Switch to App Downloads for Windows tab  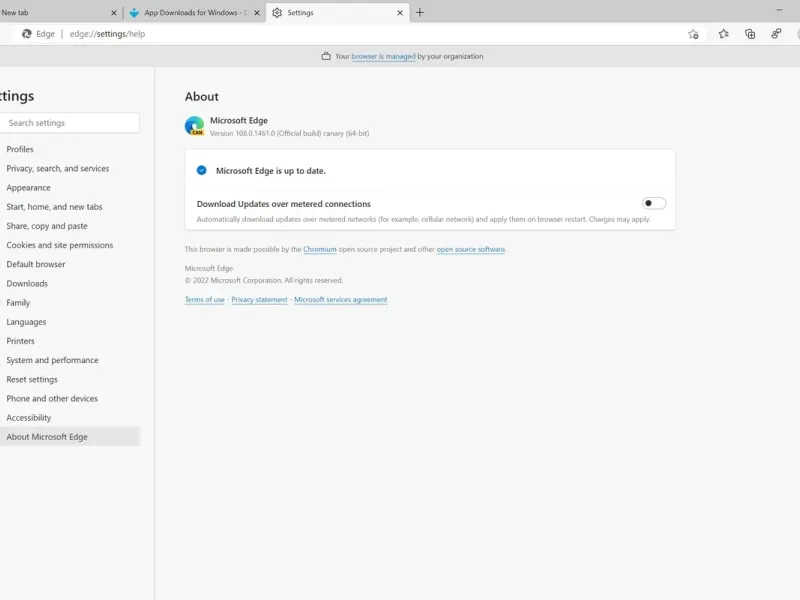(x=194, y=13)
